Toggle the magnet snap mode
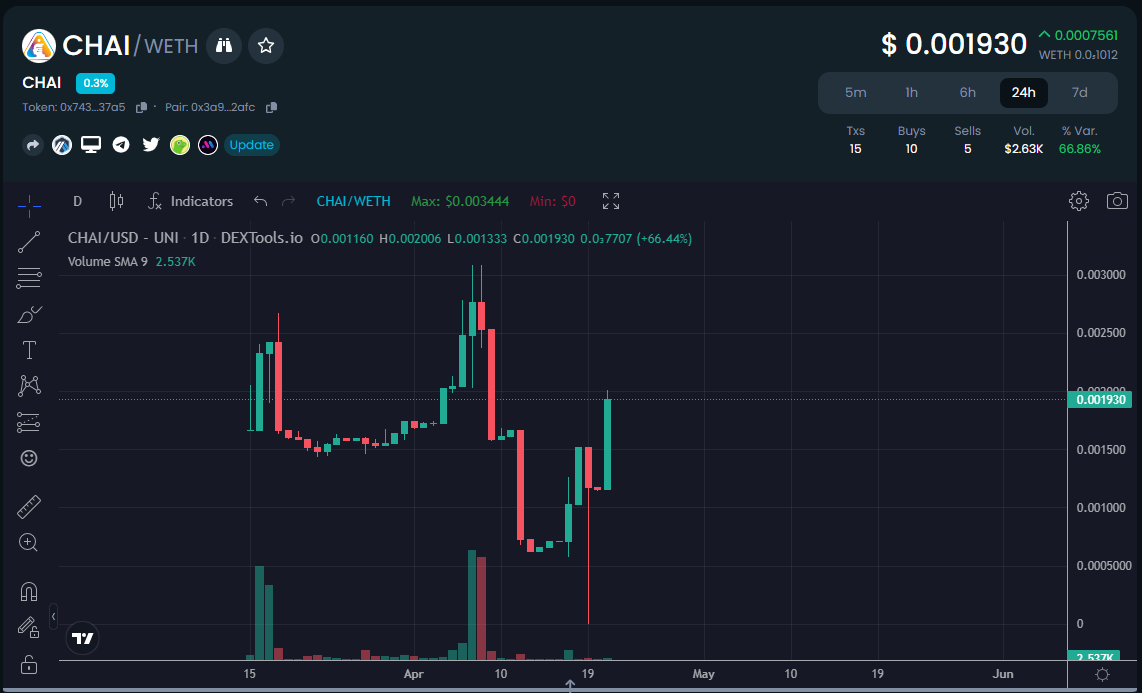Screen dimensions: 1142x693 [x=29, y=591]
